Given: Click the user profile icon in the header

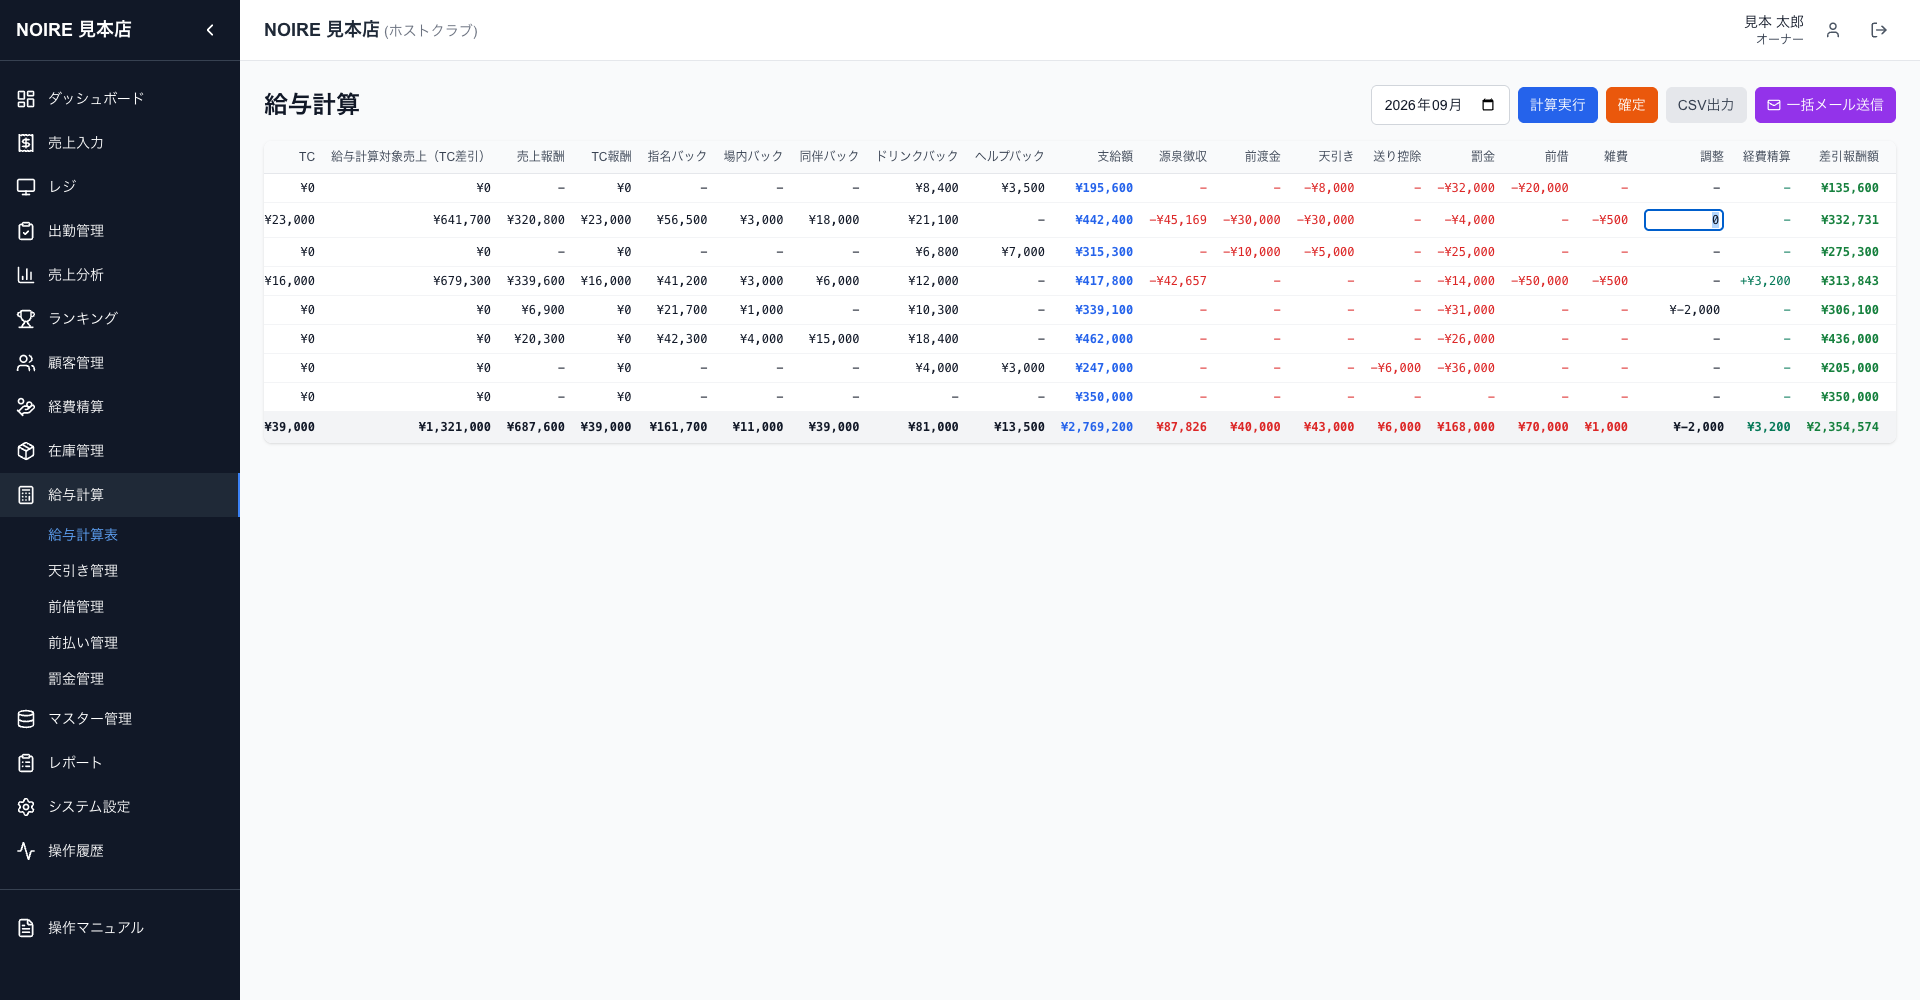Looking at the screenshot, I should pyautogui.click(x=1833, y=30).
